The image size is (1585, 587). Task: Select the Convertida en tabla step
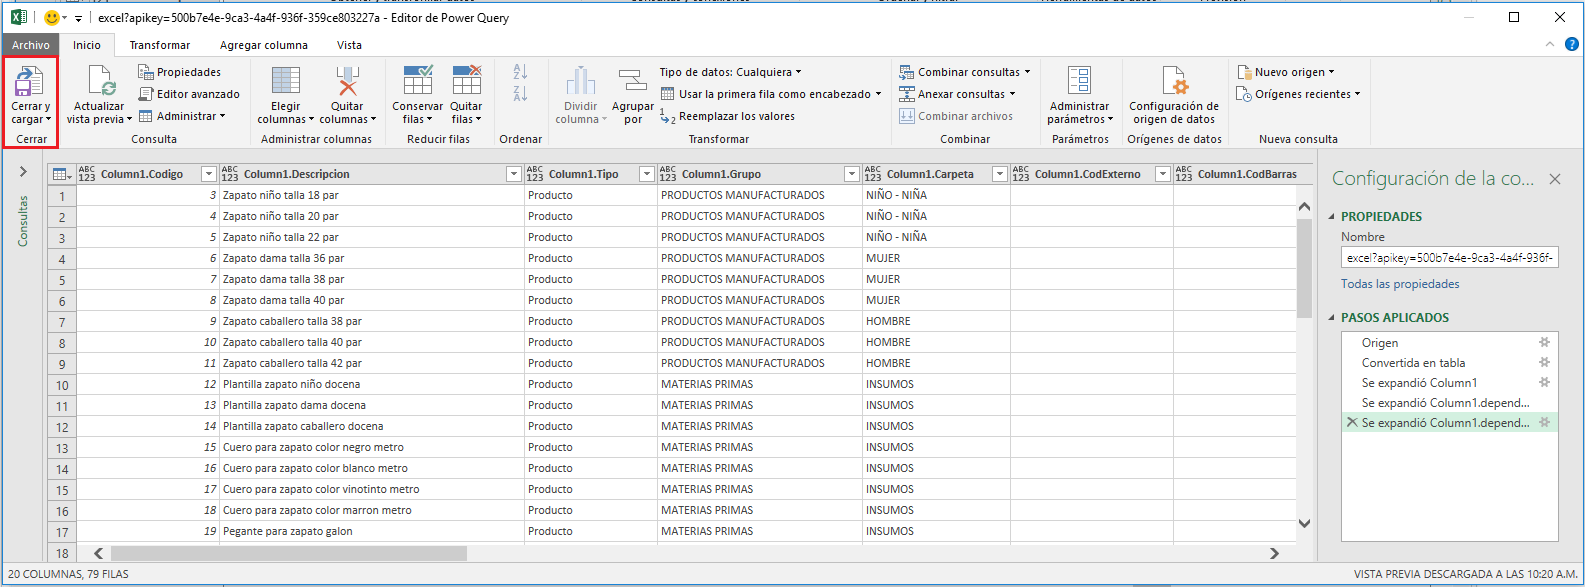pyautogui.click(x=1413, y=363)
